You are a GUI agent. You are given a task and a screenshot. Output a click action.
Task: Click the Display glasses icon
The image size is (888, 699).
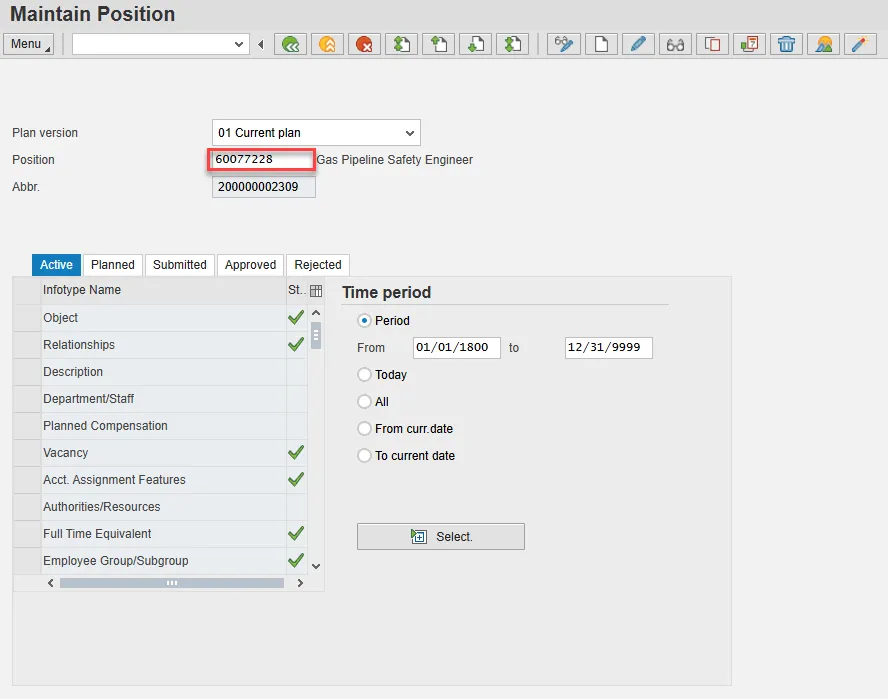coord(675,44)
